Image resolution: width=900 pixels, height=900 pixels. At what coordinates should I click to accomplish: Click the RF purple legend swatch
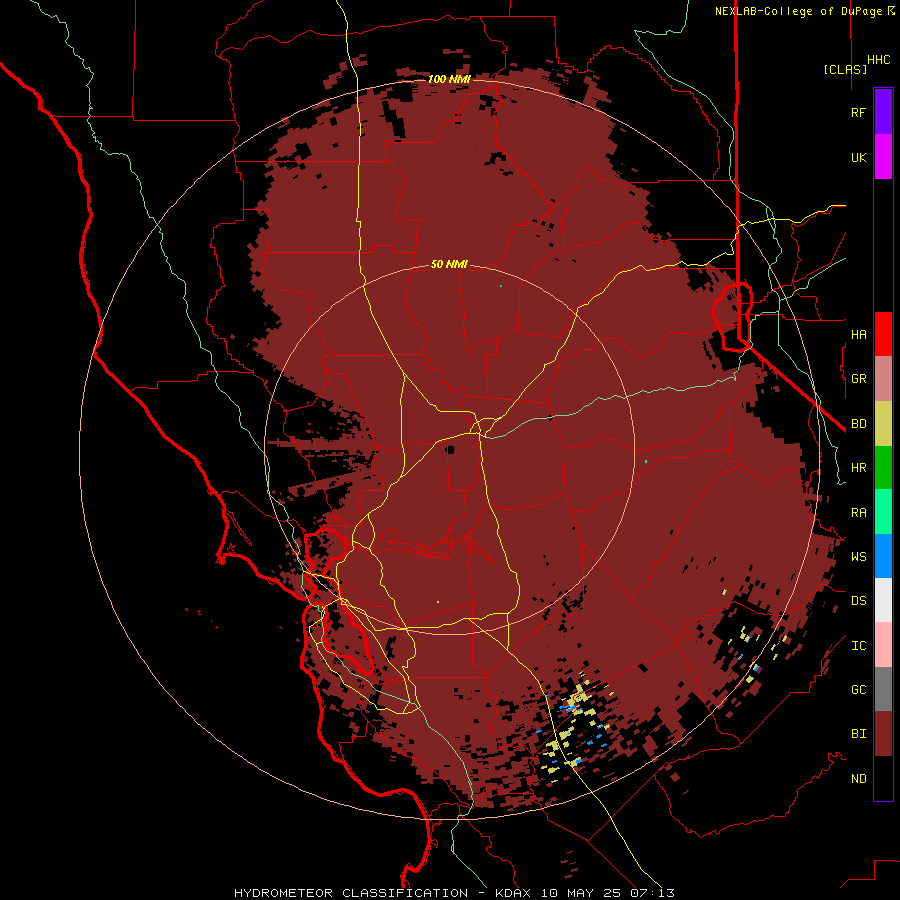tap(883, 112)
